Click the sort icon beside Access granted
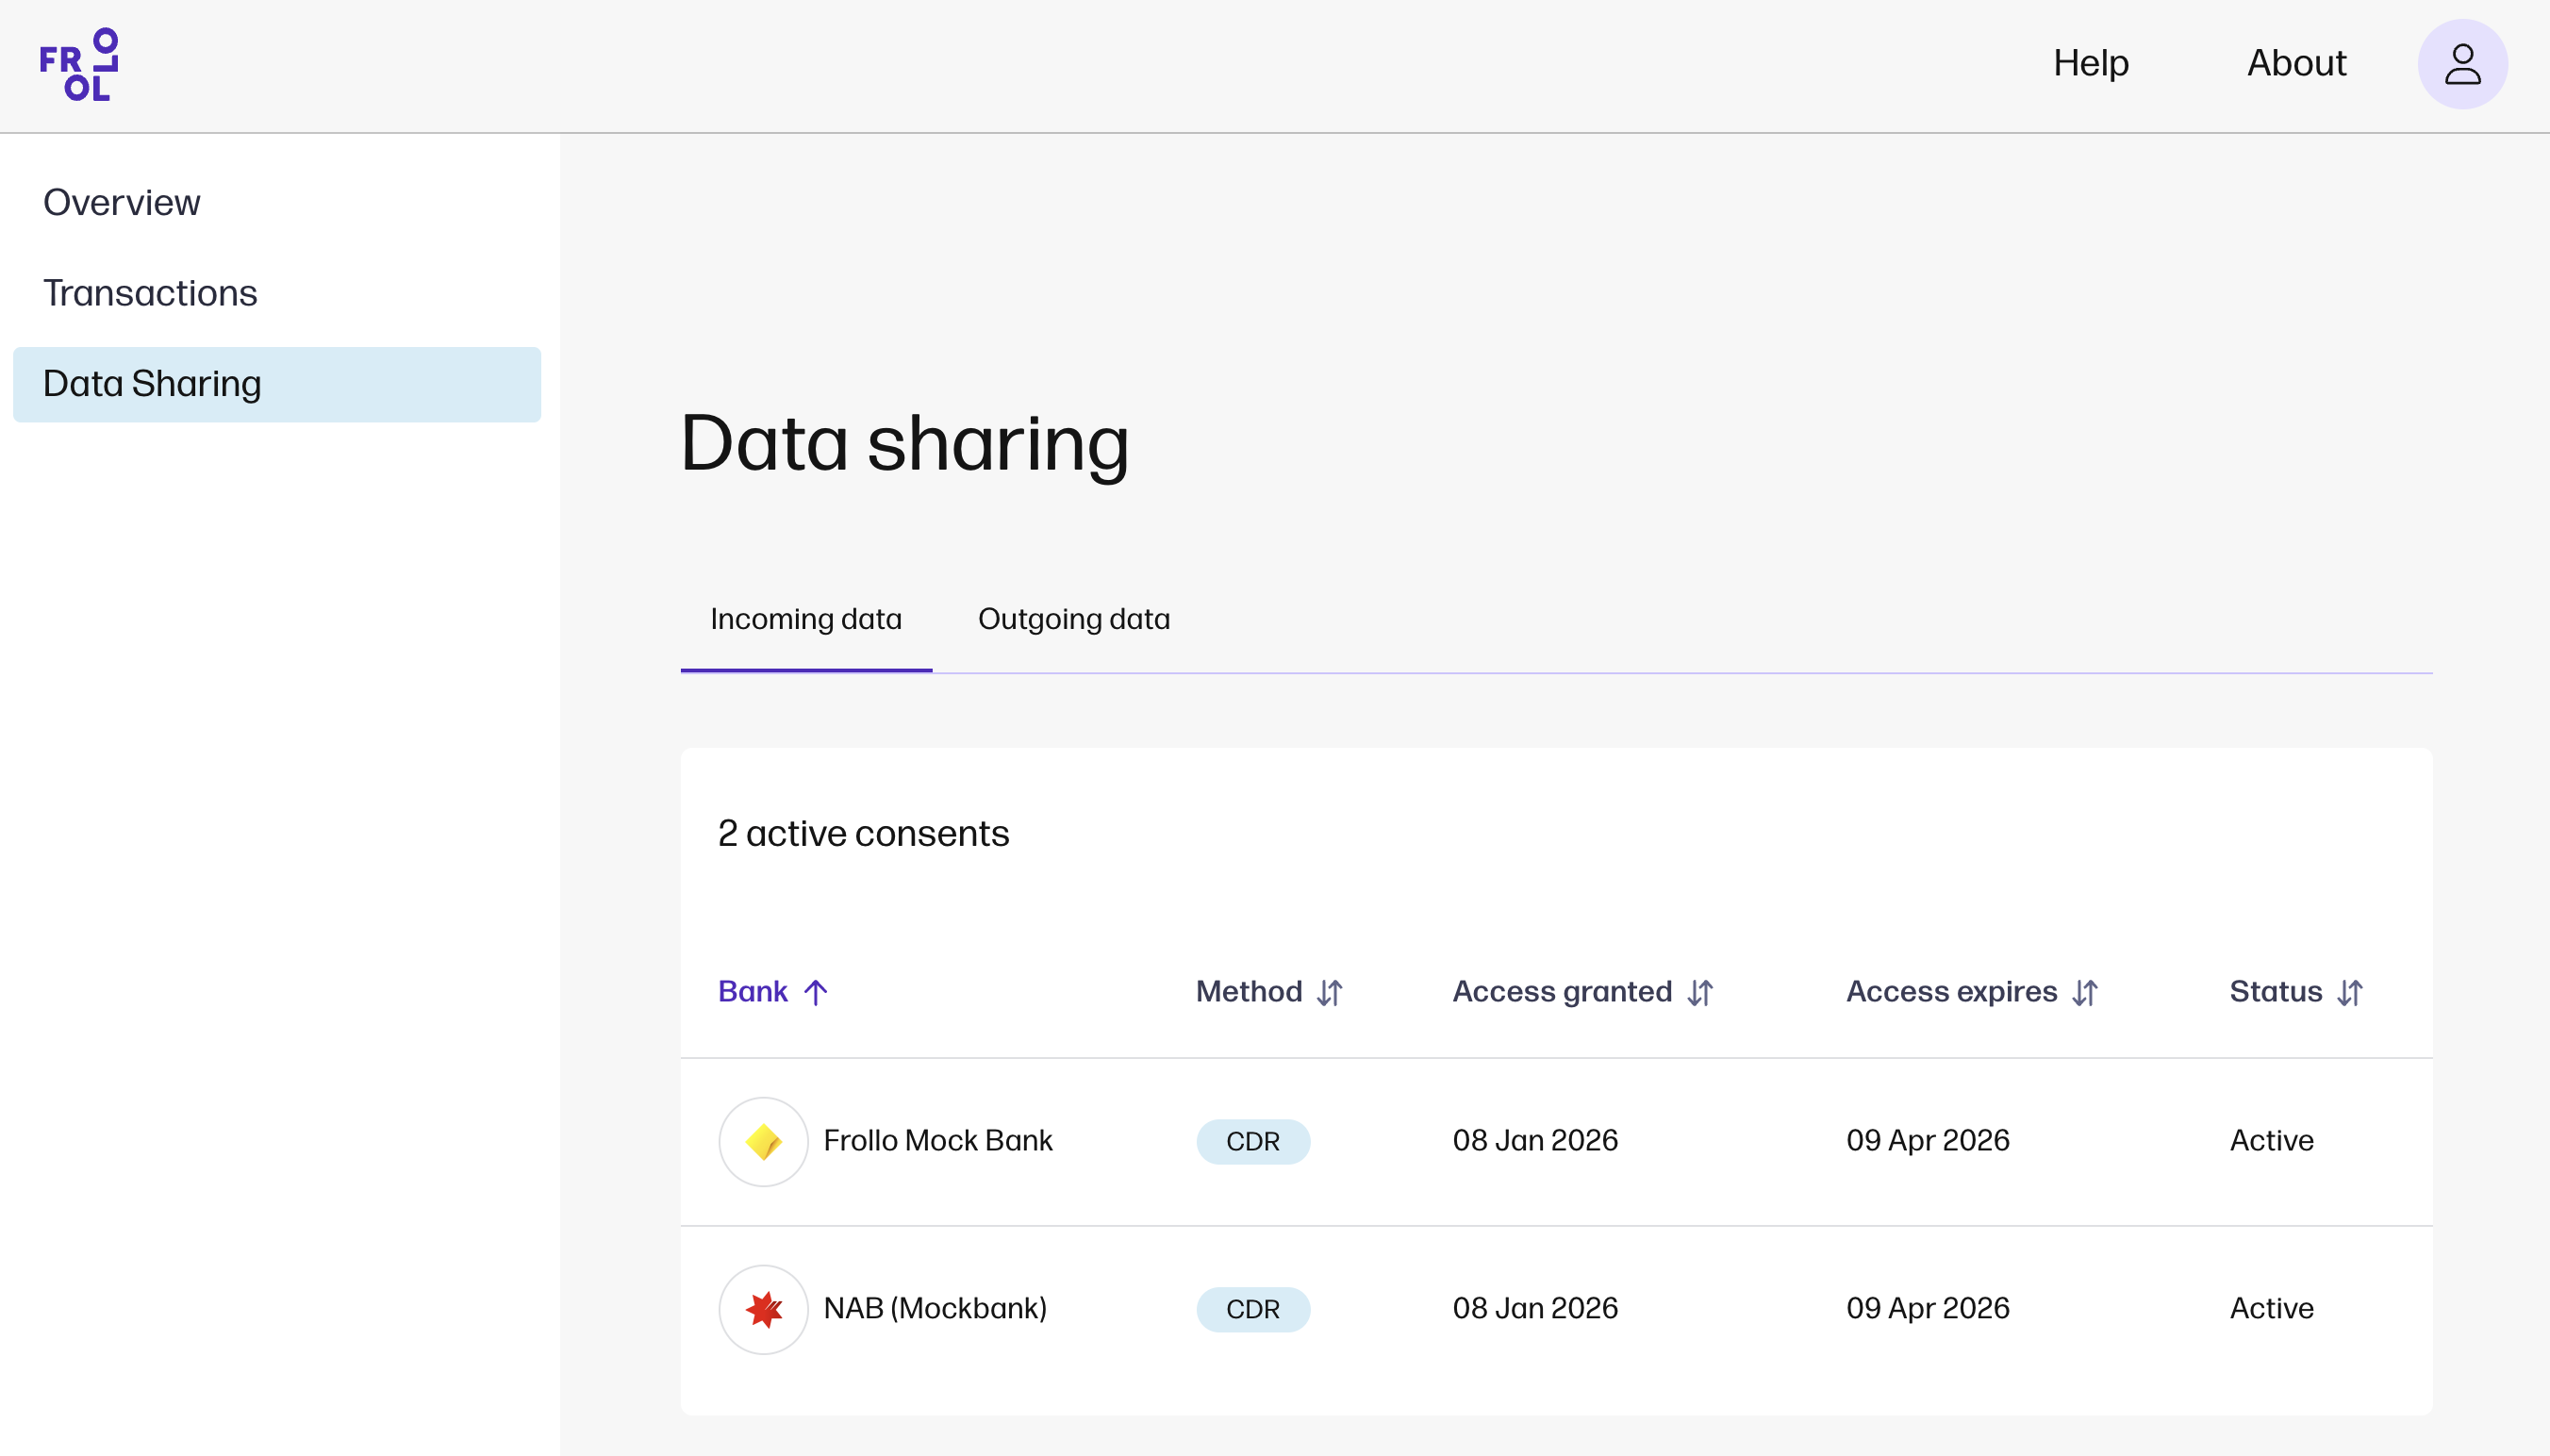 1700,992
